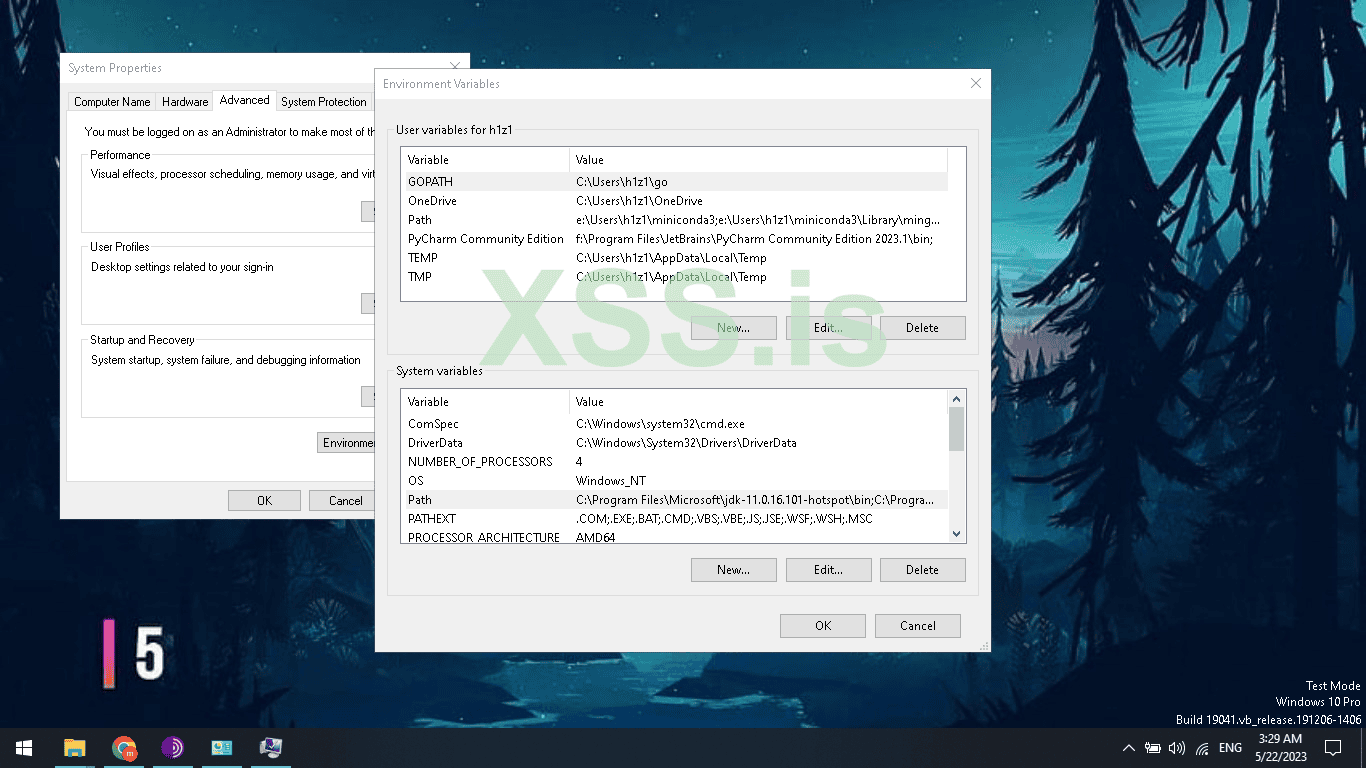Click Value column header in System variables

point(758,402)
